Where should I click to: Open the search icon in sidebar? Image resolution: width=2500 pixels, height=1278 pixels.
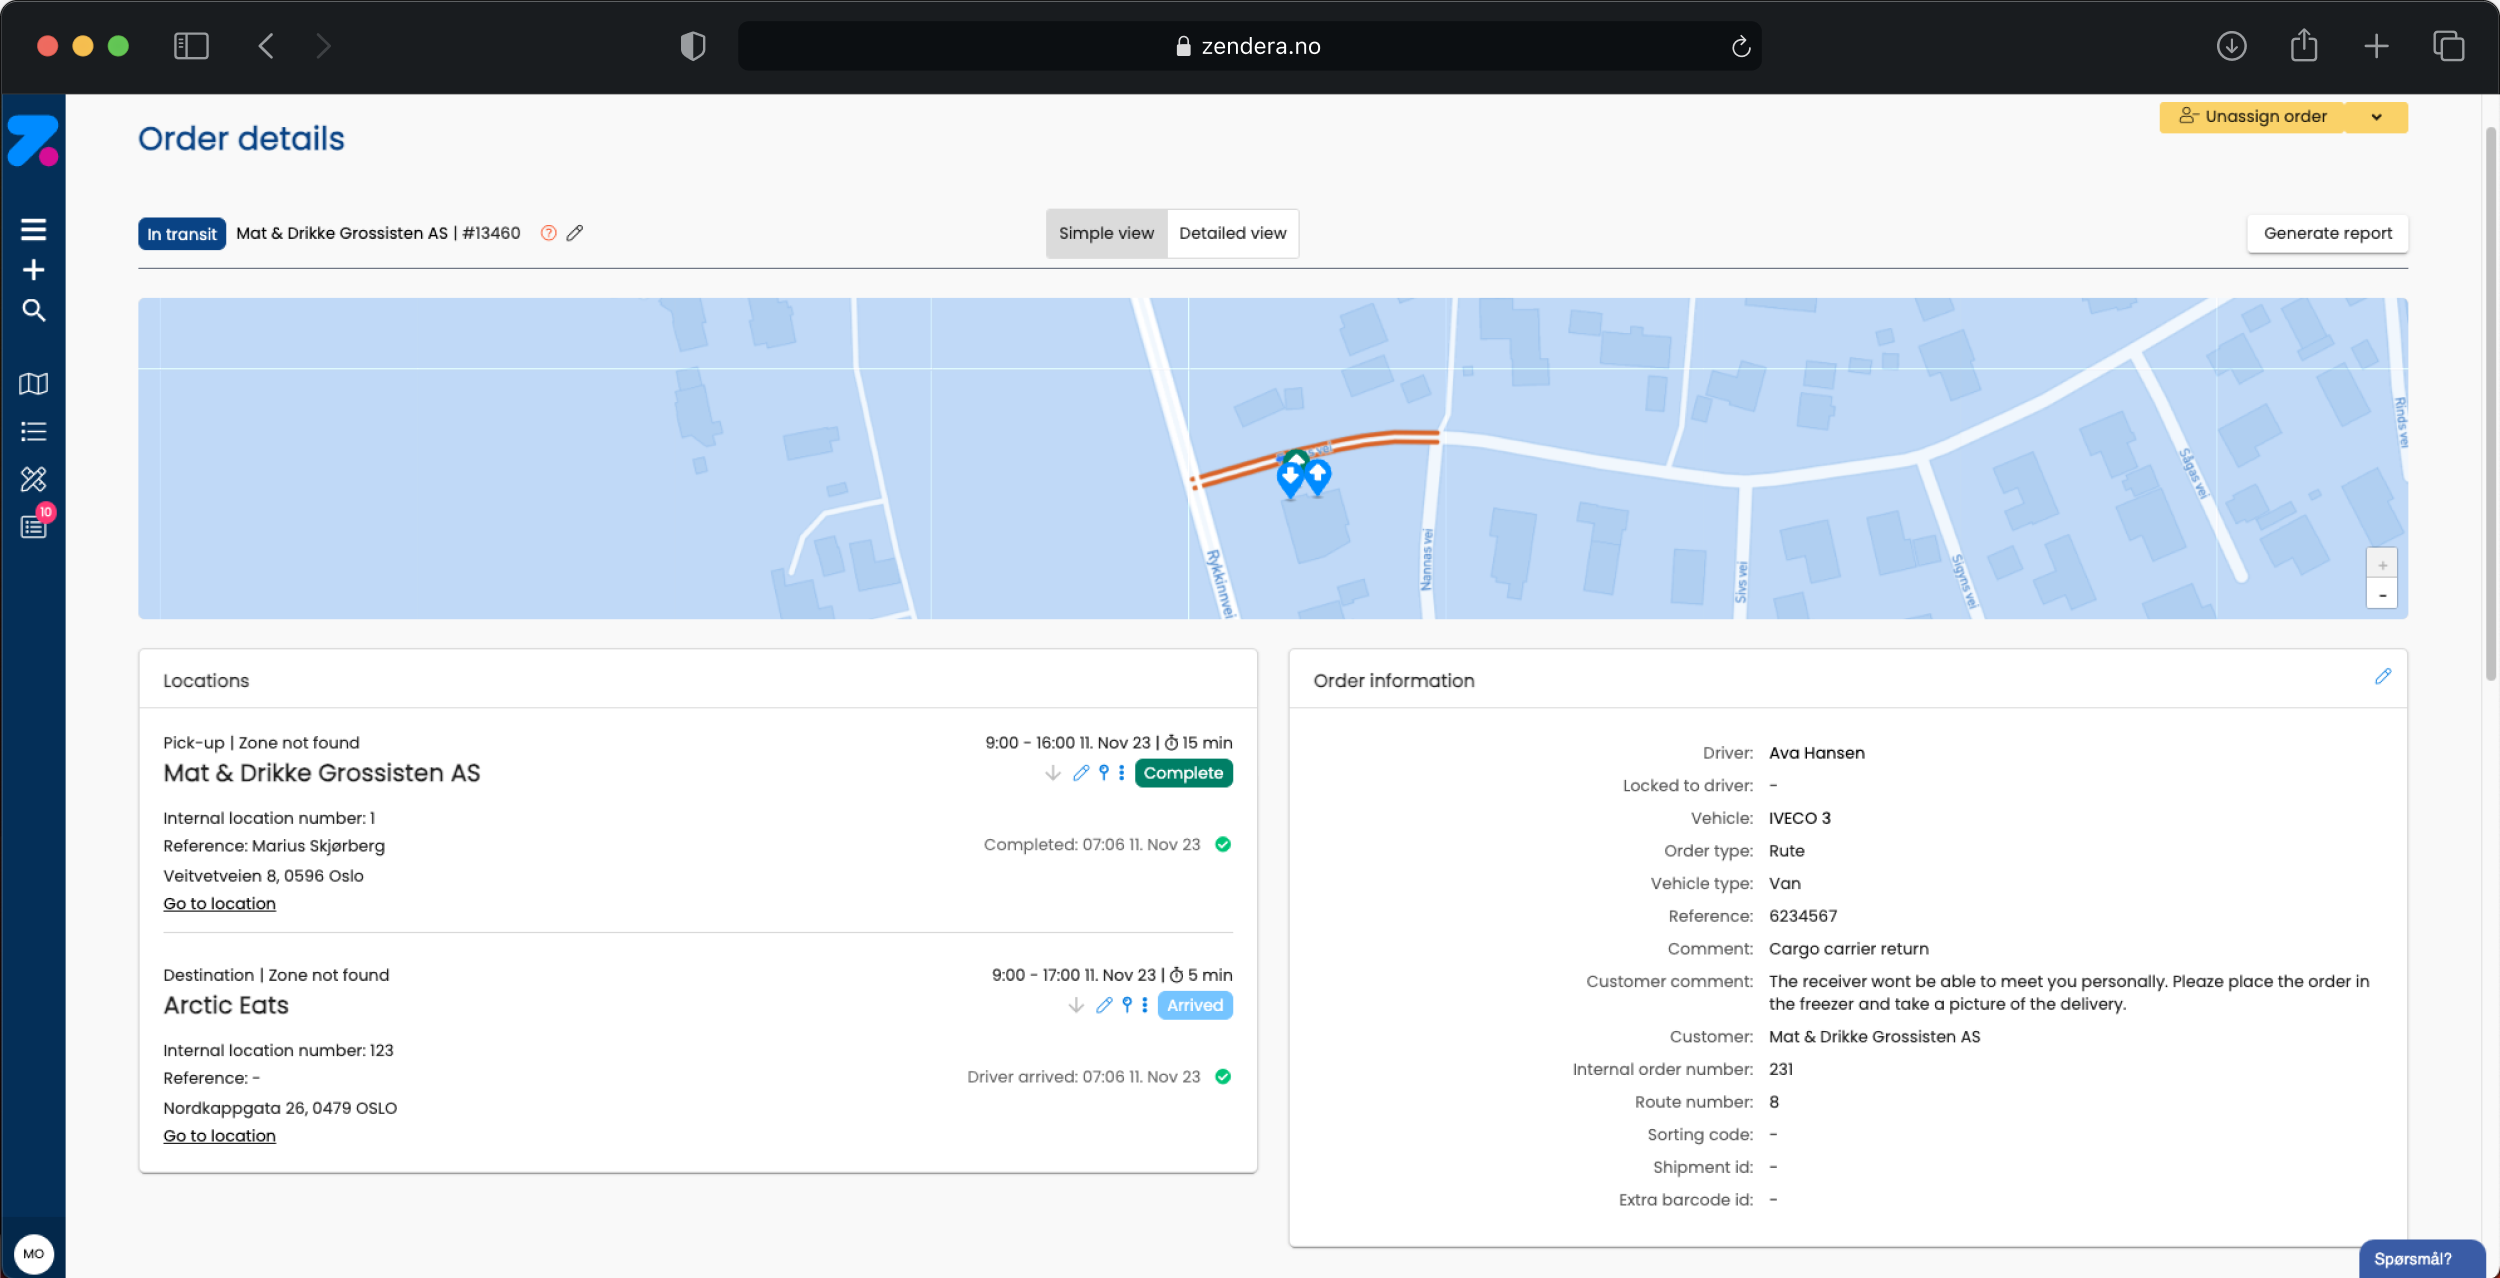33,311
